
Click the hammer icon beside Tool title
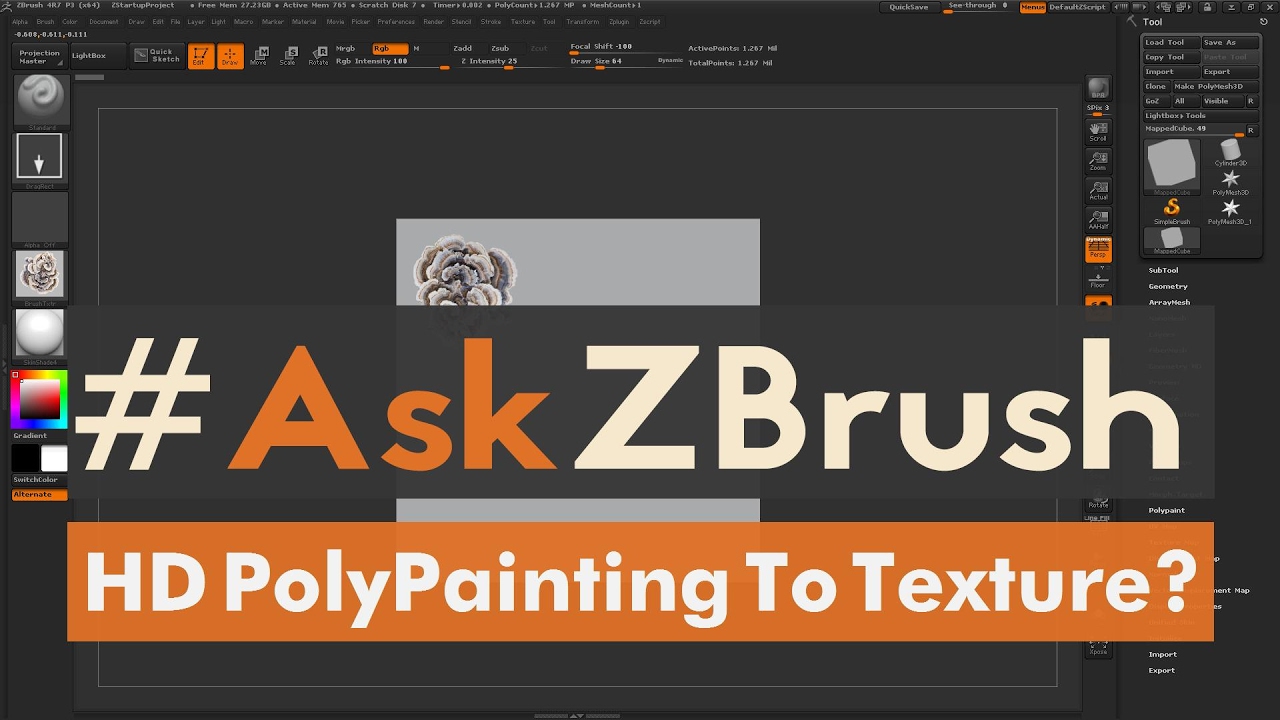[1132, 21]
